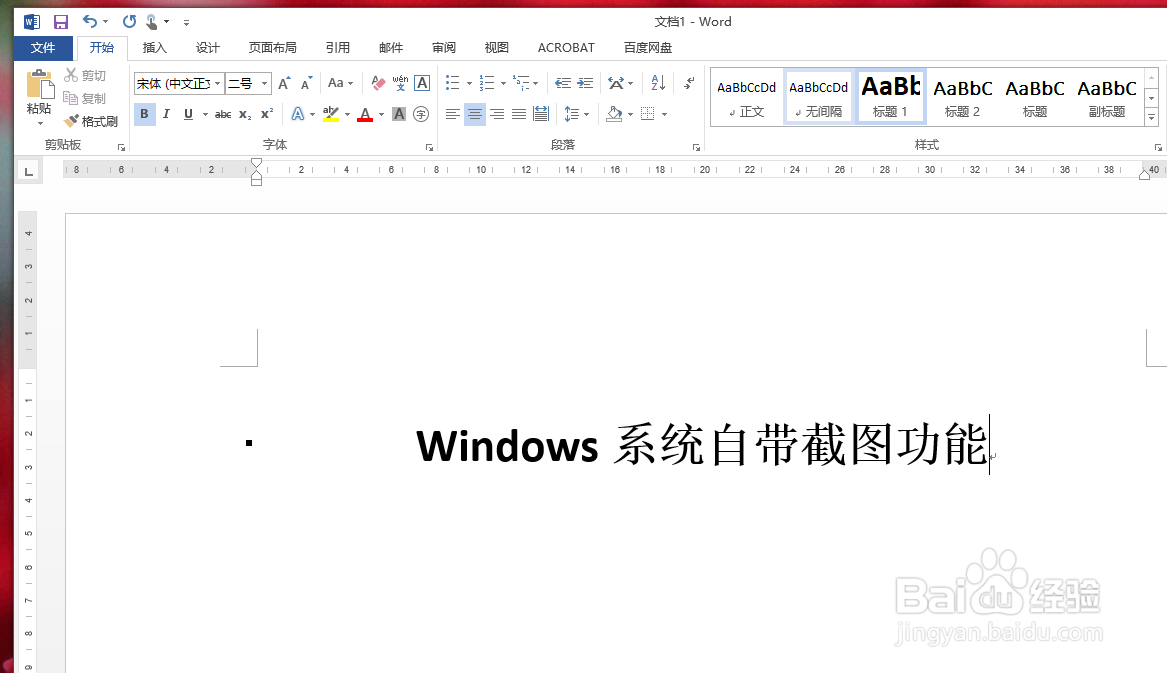The height and width of the screenshot is (673, 1167).
Task: Switch to the 审阅 tab
Action: pyautogui.click(x=444, y=48)
